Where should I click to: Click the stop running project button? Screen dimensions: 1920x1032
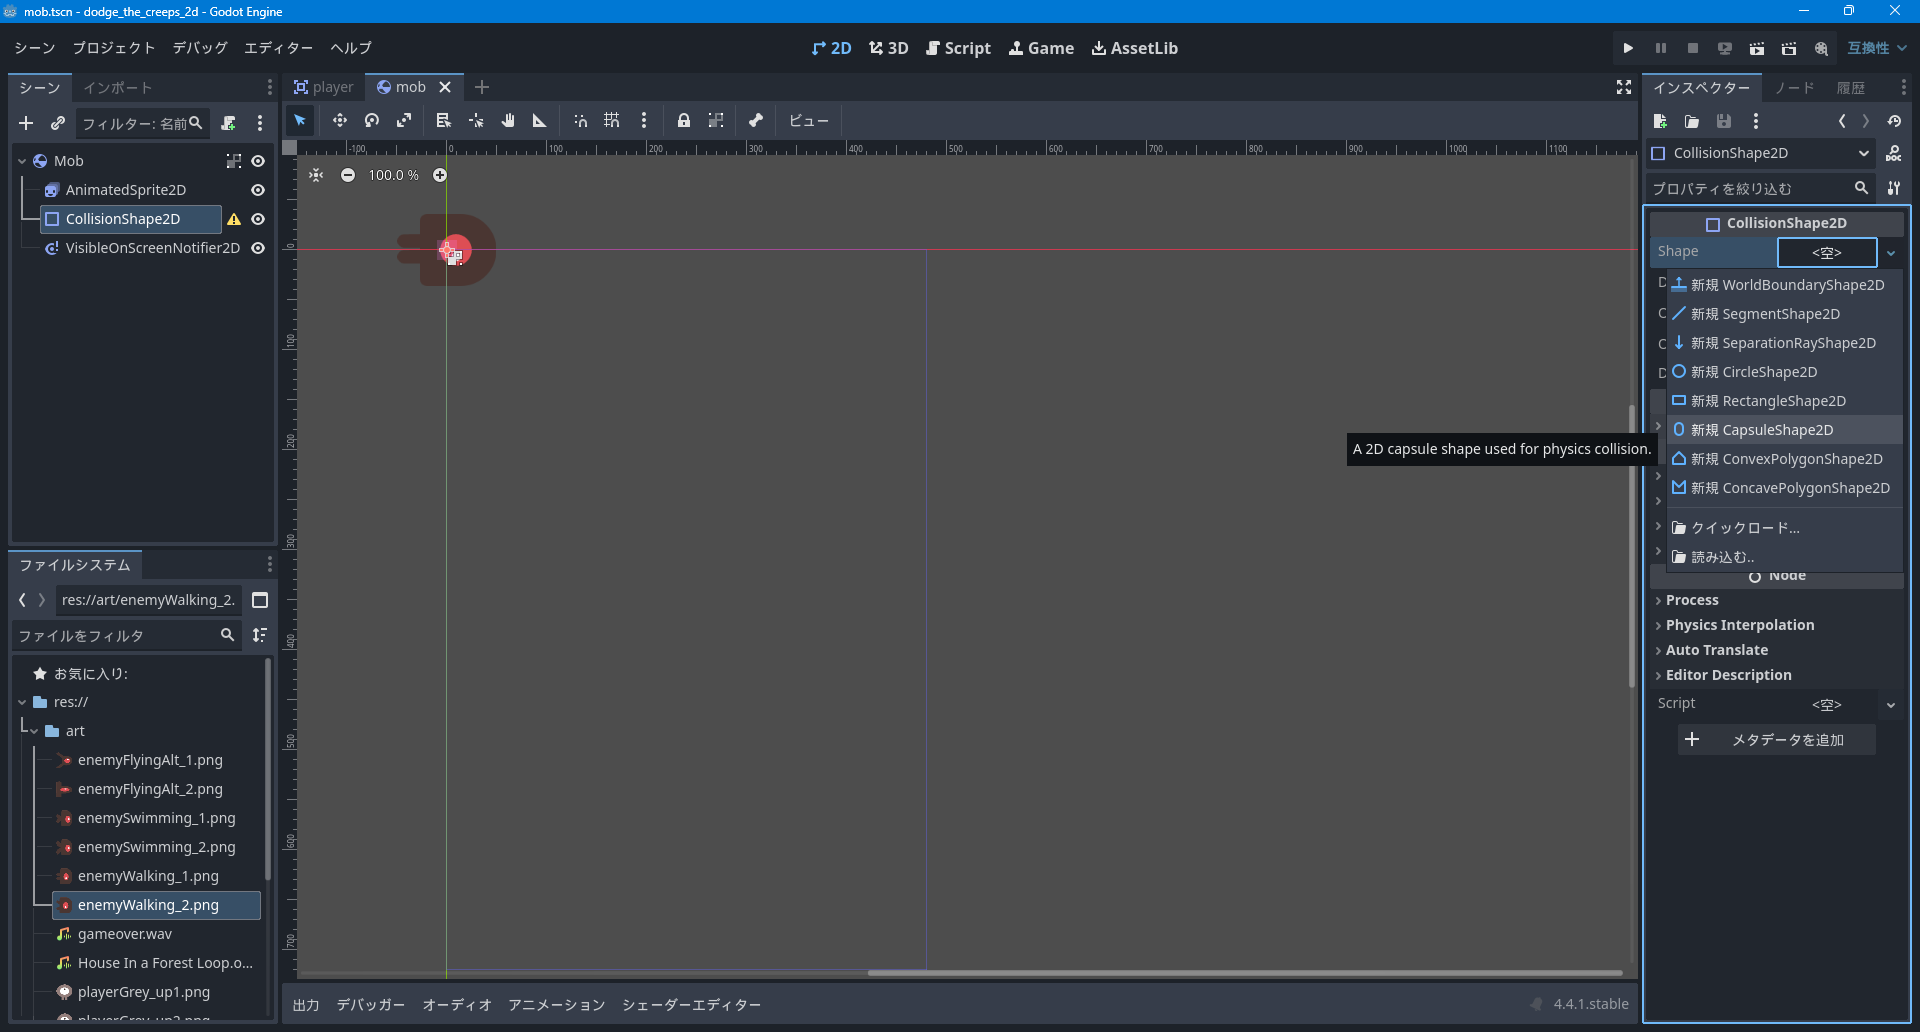(1692, 48)
